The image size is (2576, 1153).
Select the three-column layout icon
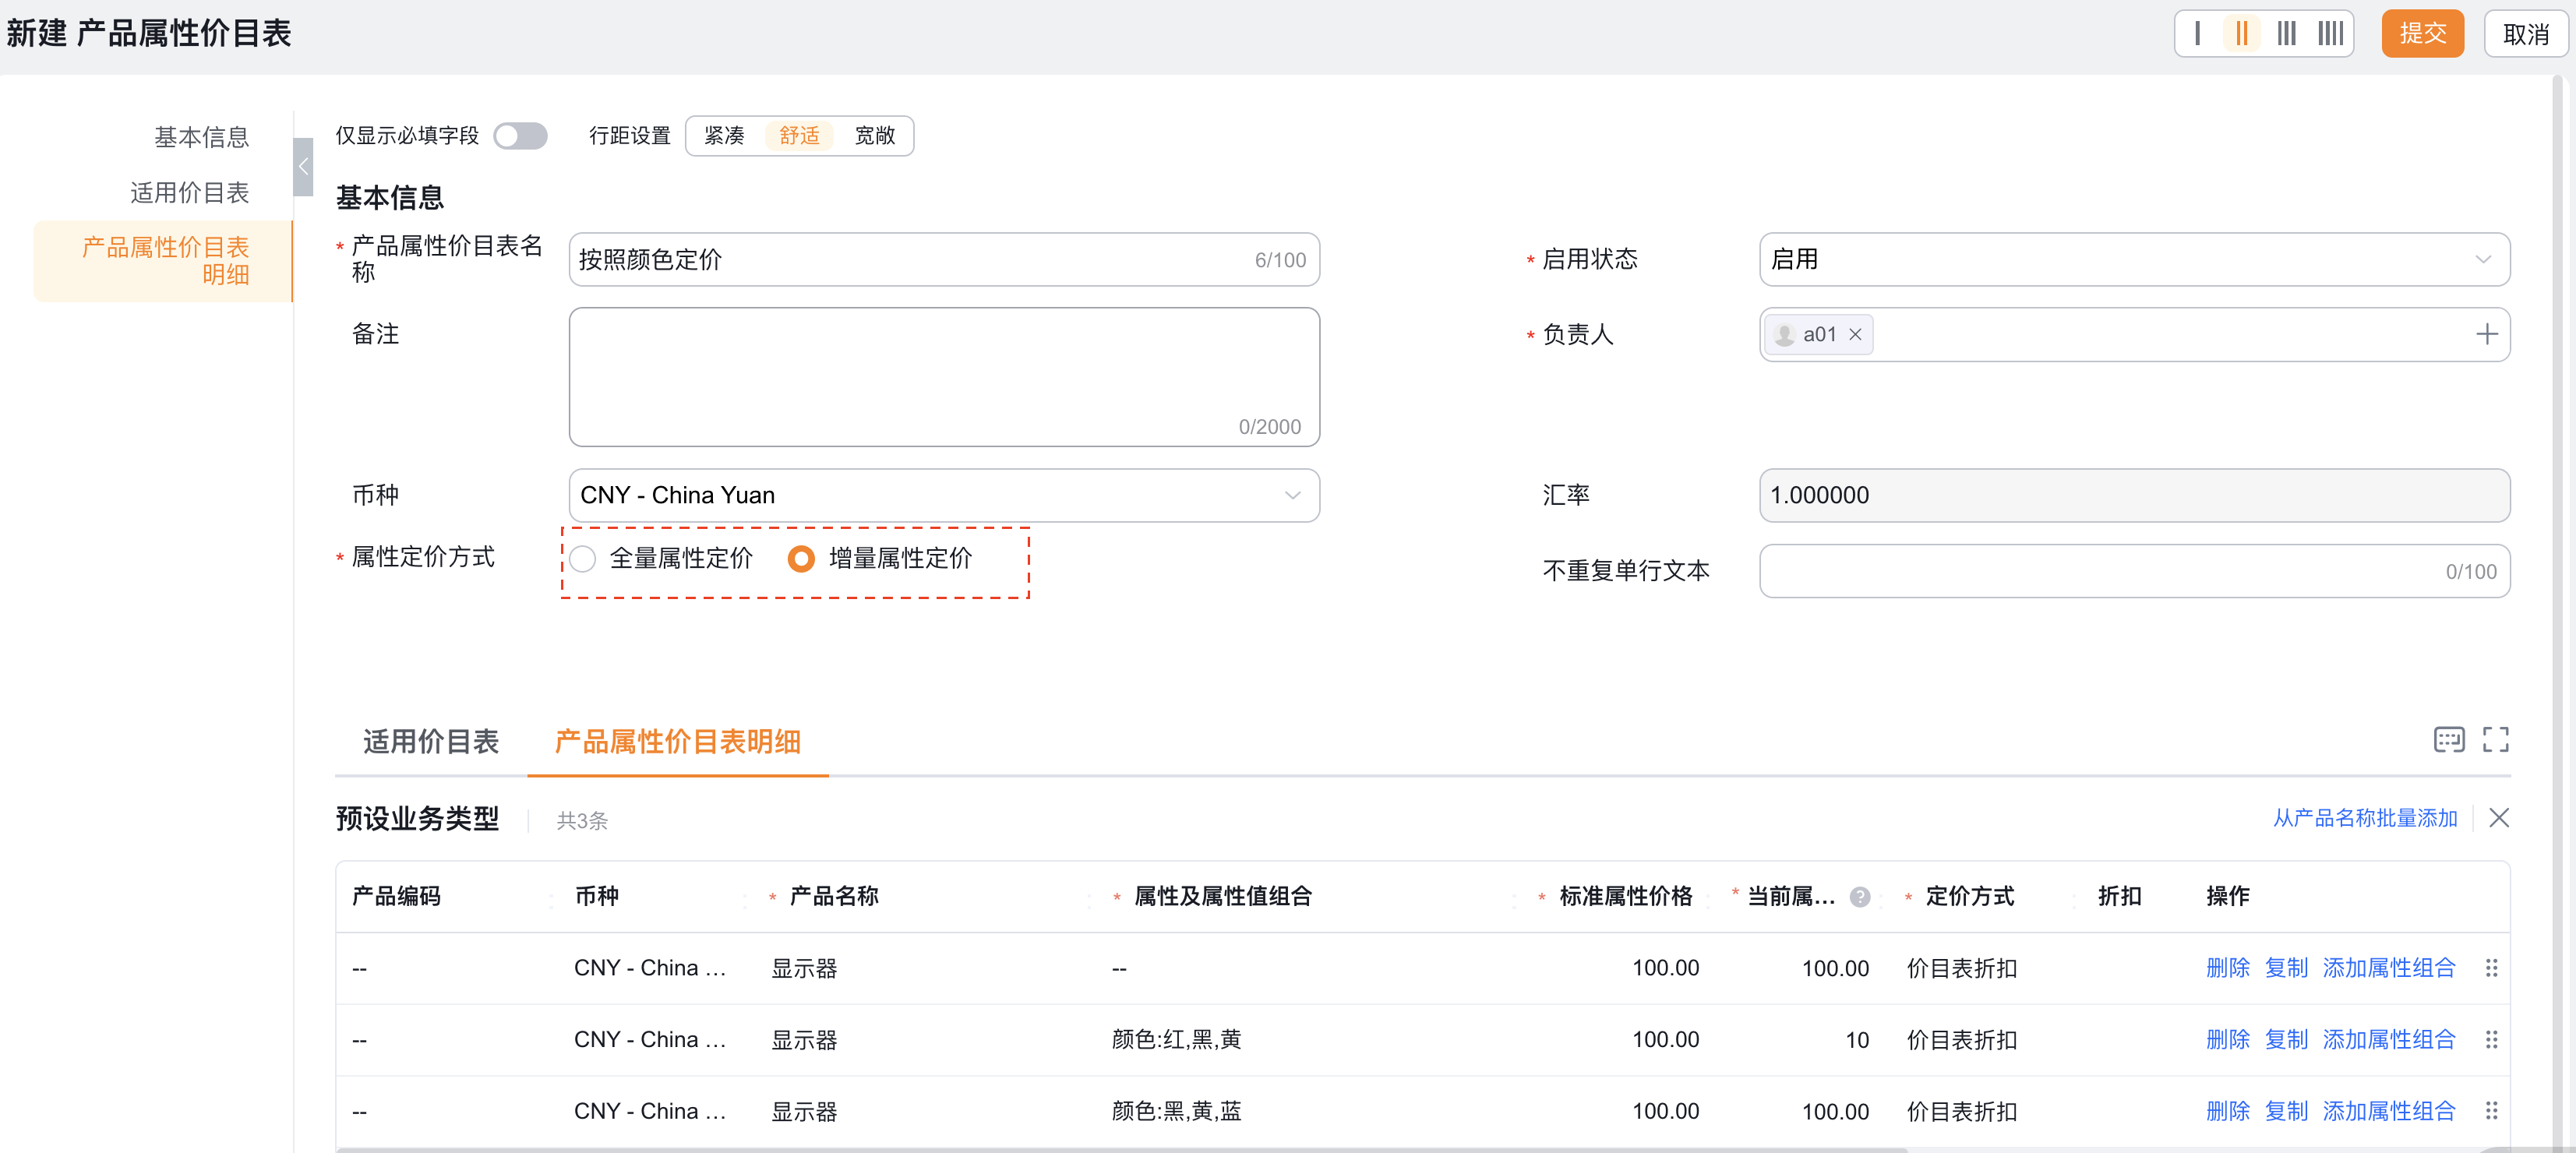pos(2286,34)
